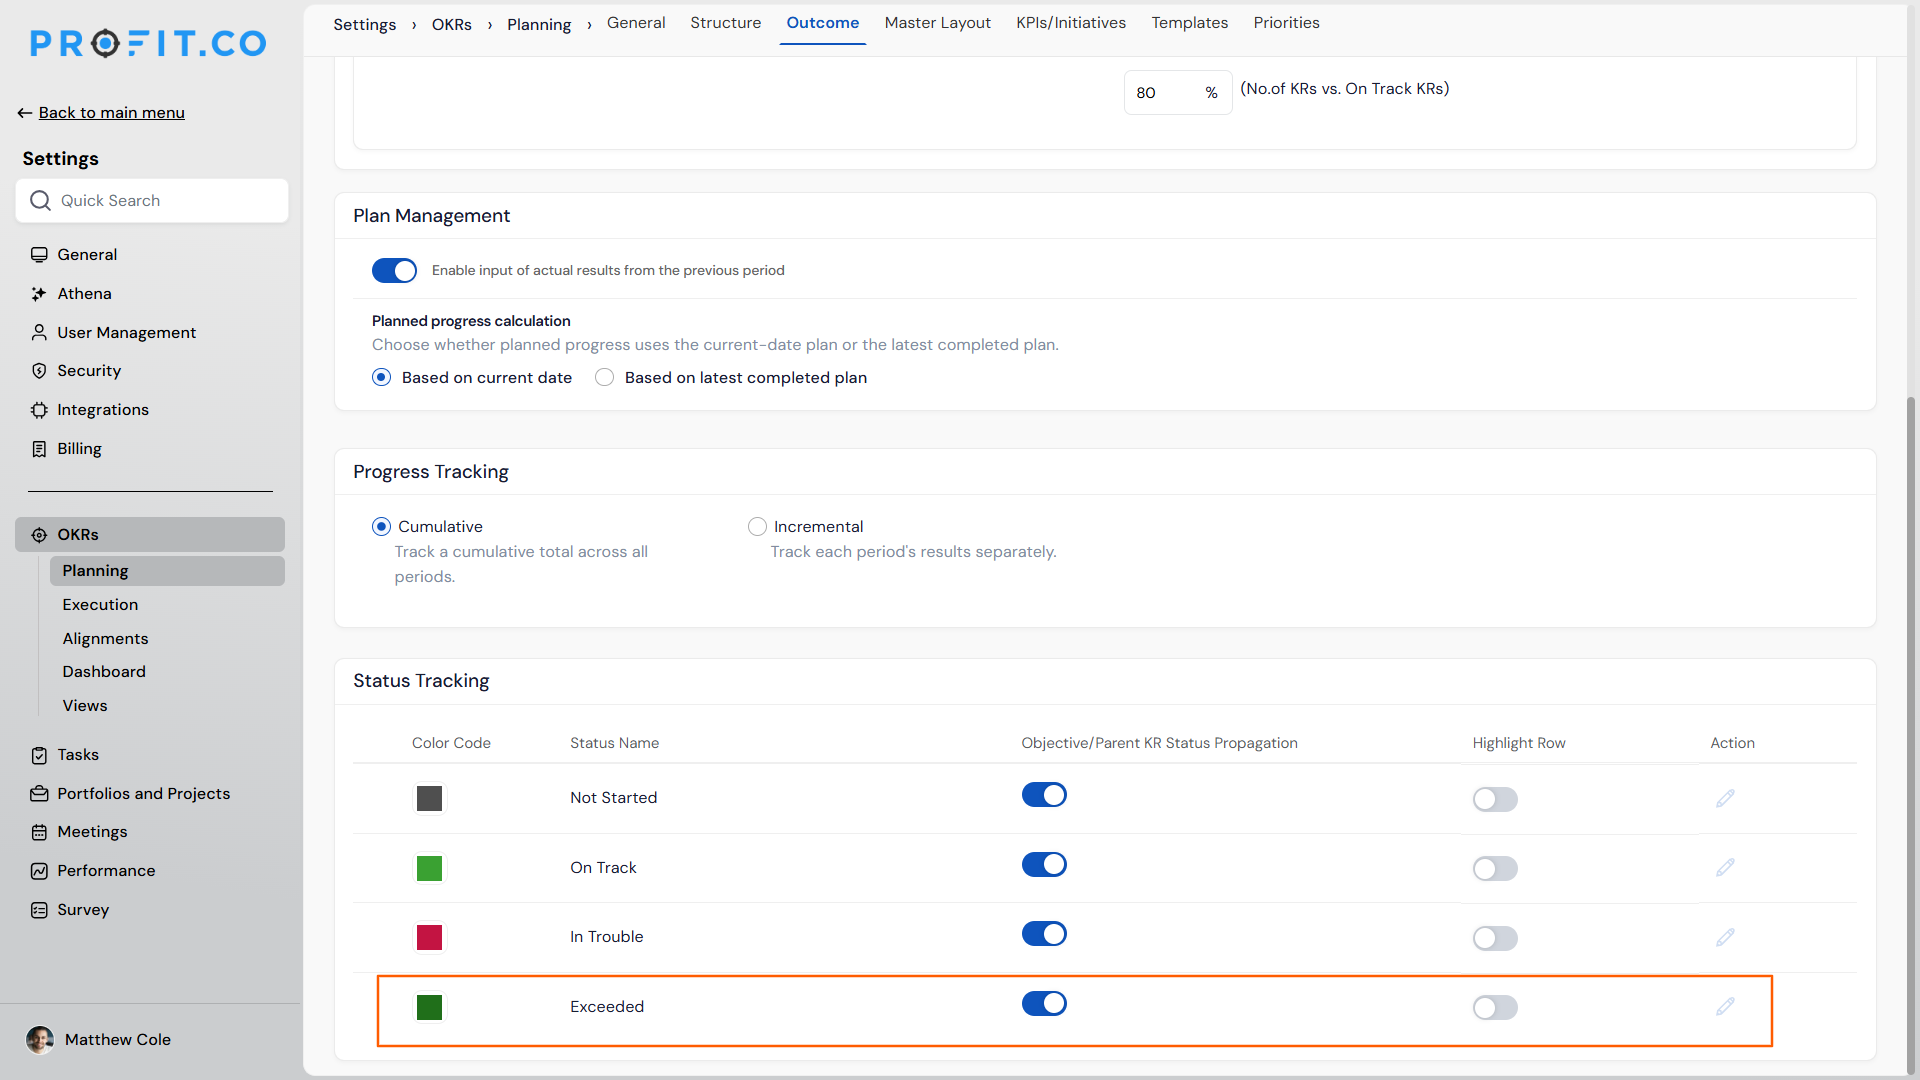This screenshot has height=1080, width=1920.
Task: Open Execution under OKRs
Action: [100, 605]
